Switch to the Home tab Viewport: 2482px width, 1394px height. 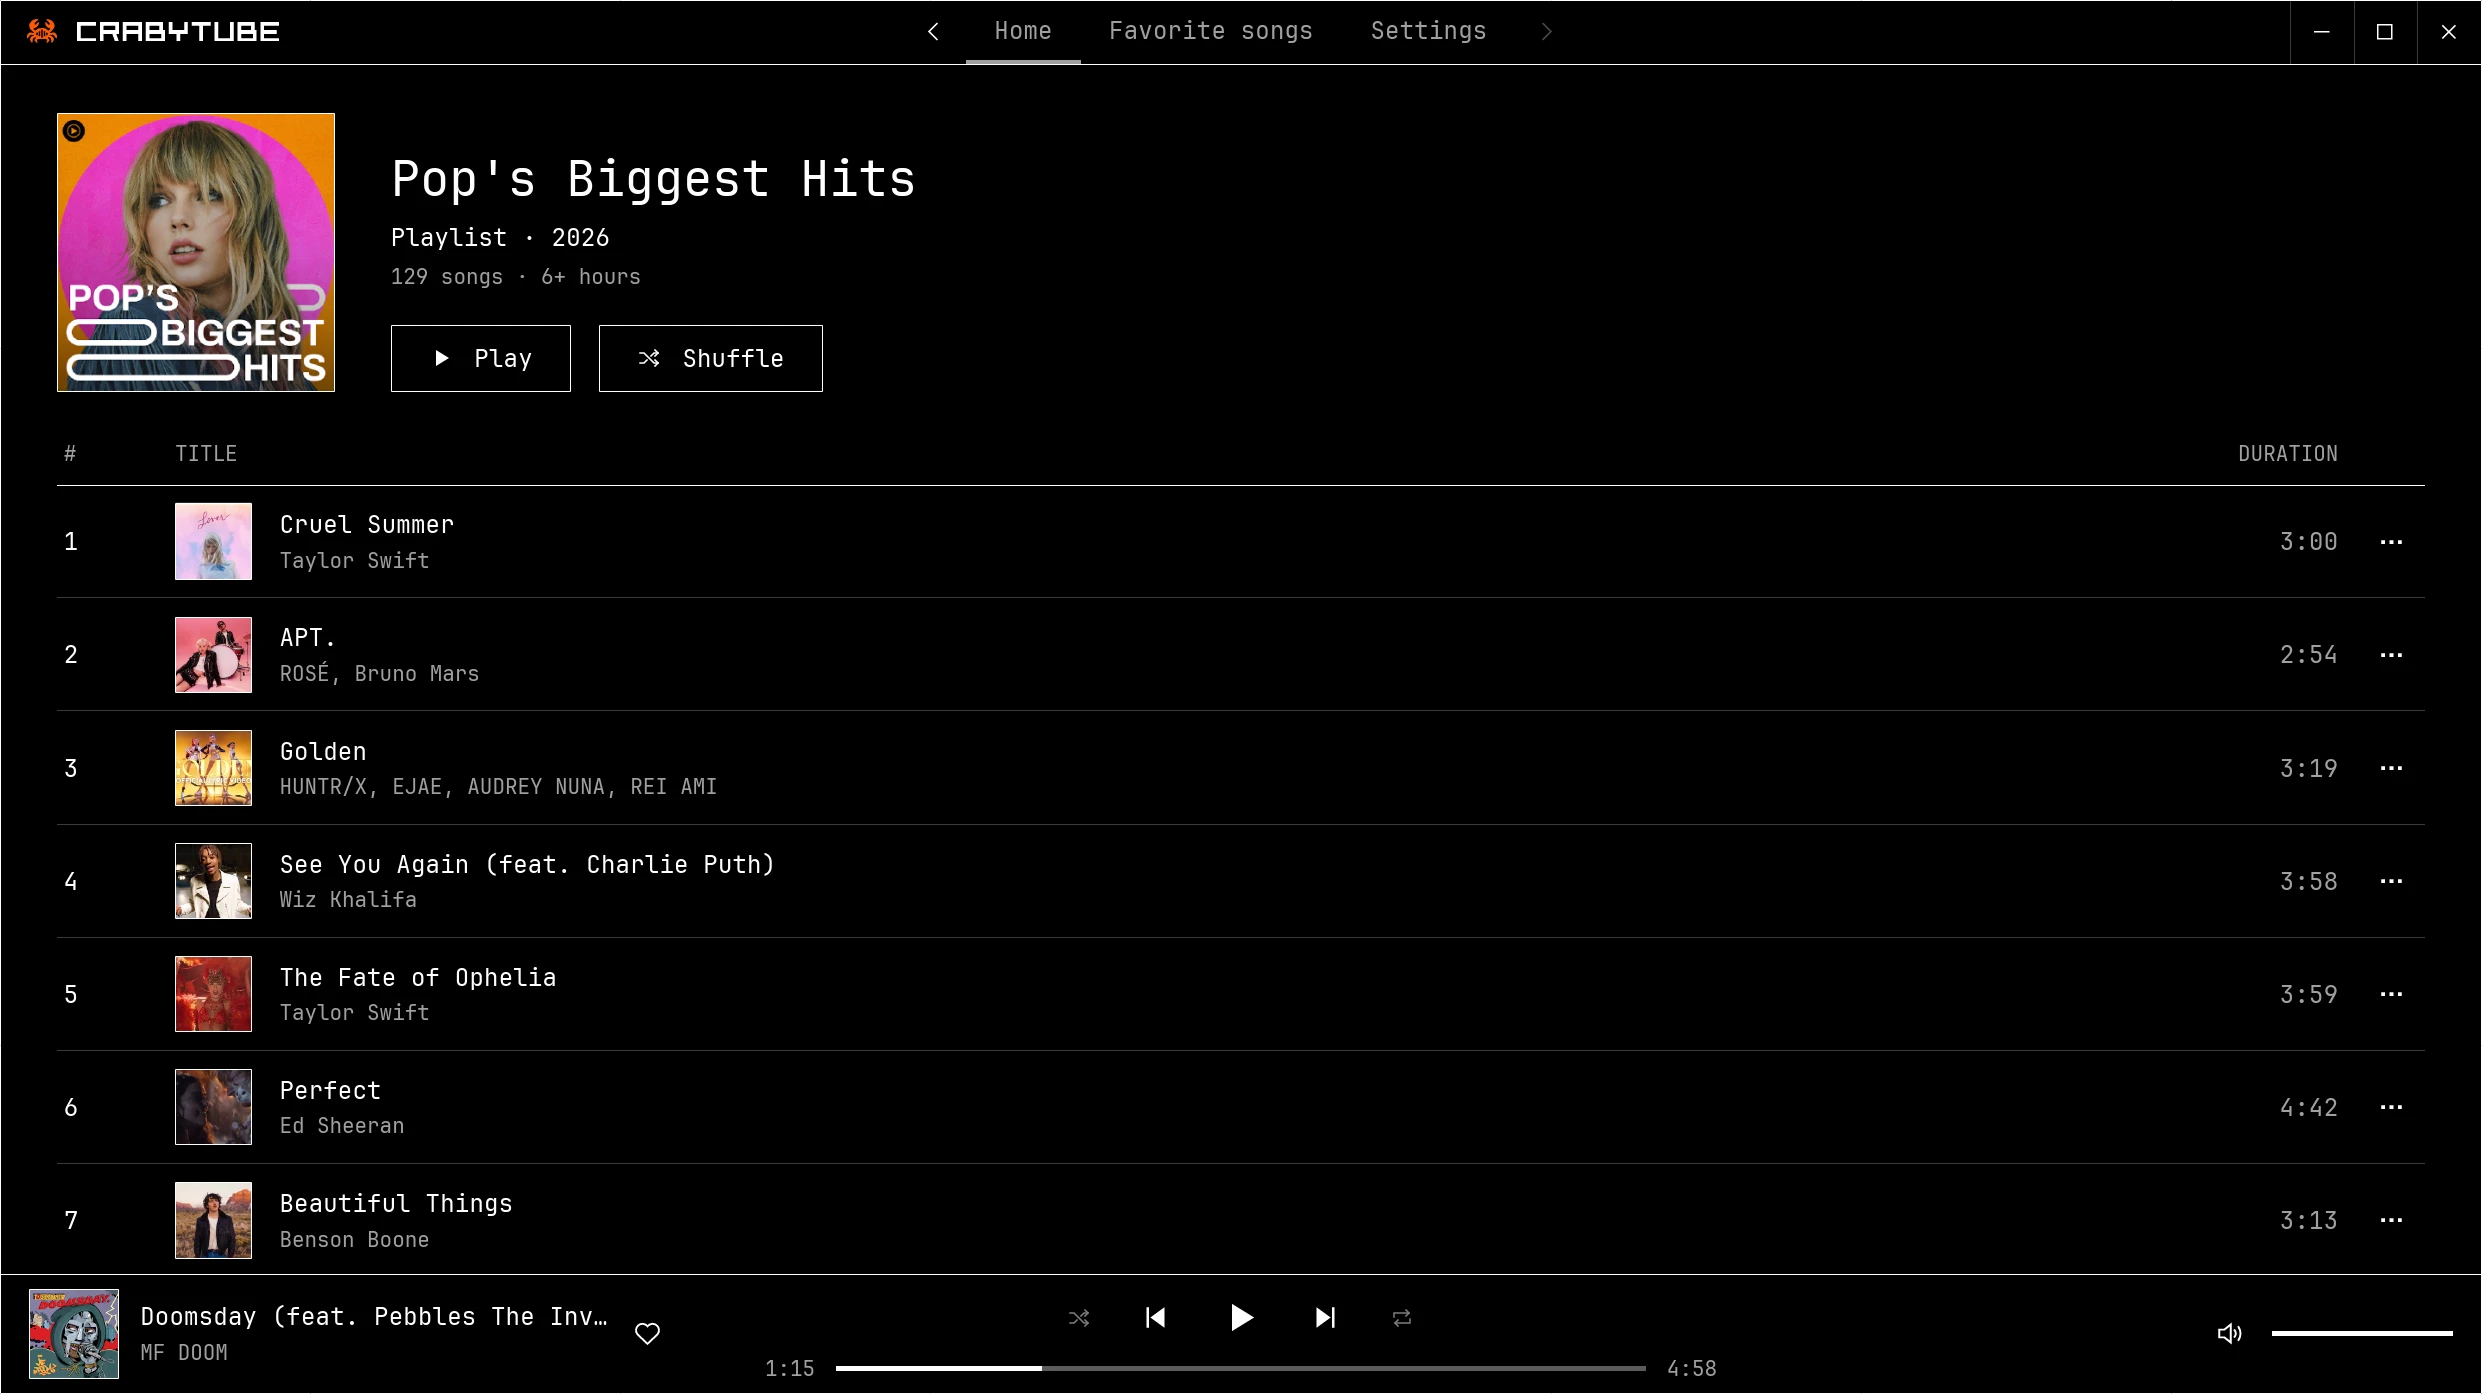(1023, 32)
